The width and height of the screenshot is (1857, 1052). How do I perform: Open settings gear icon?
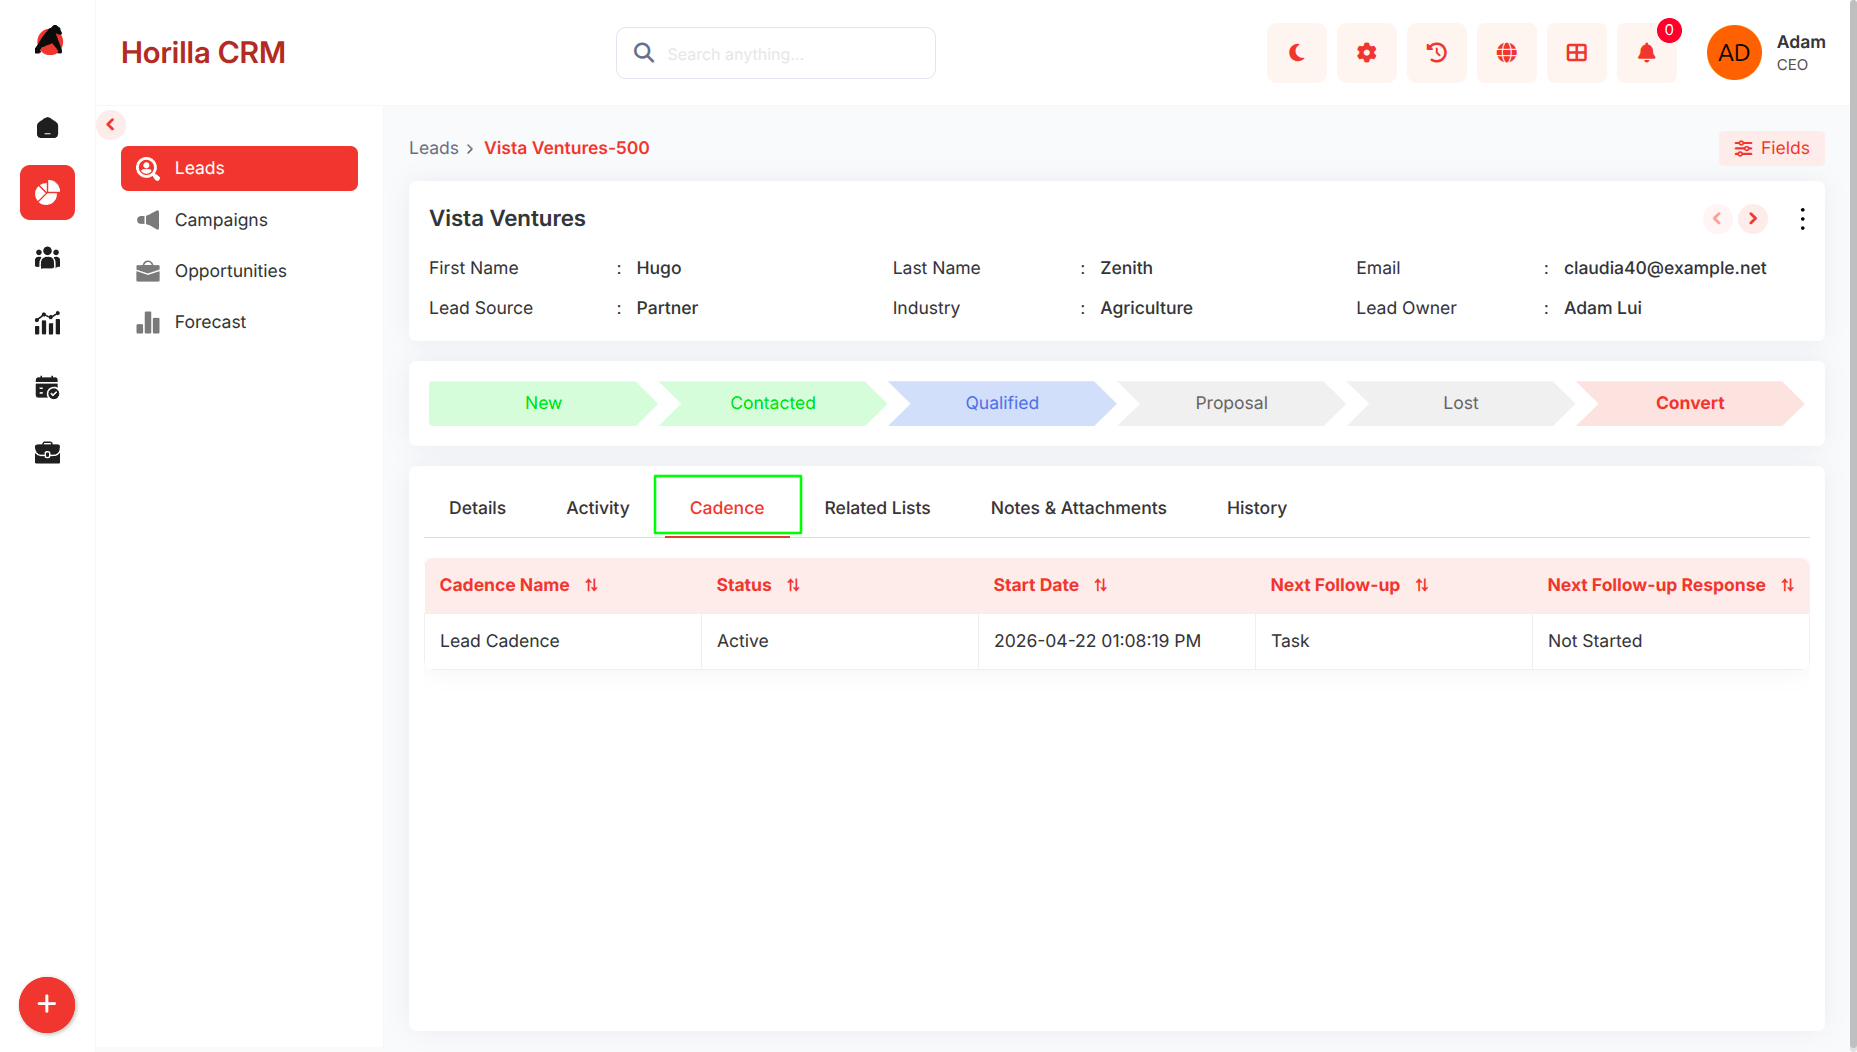pyautogui.click(x=1367, y=53)
